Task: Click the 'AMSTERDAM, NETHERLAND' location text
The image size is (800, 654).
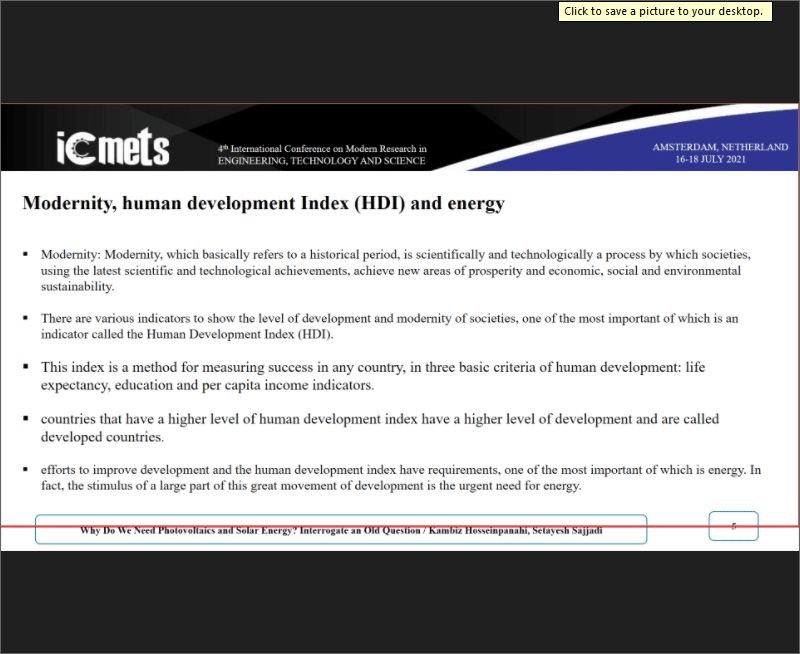Action: tap(720, 147)
